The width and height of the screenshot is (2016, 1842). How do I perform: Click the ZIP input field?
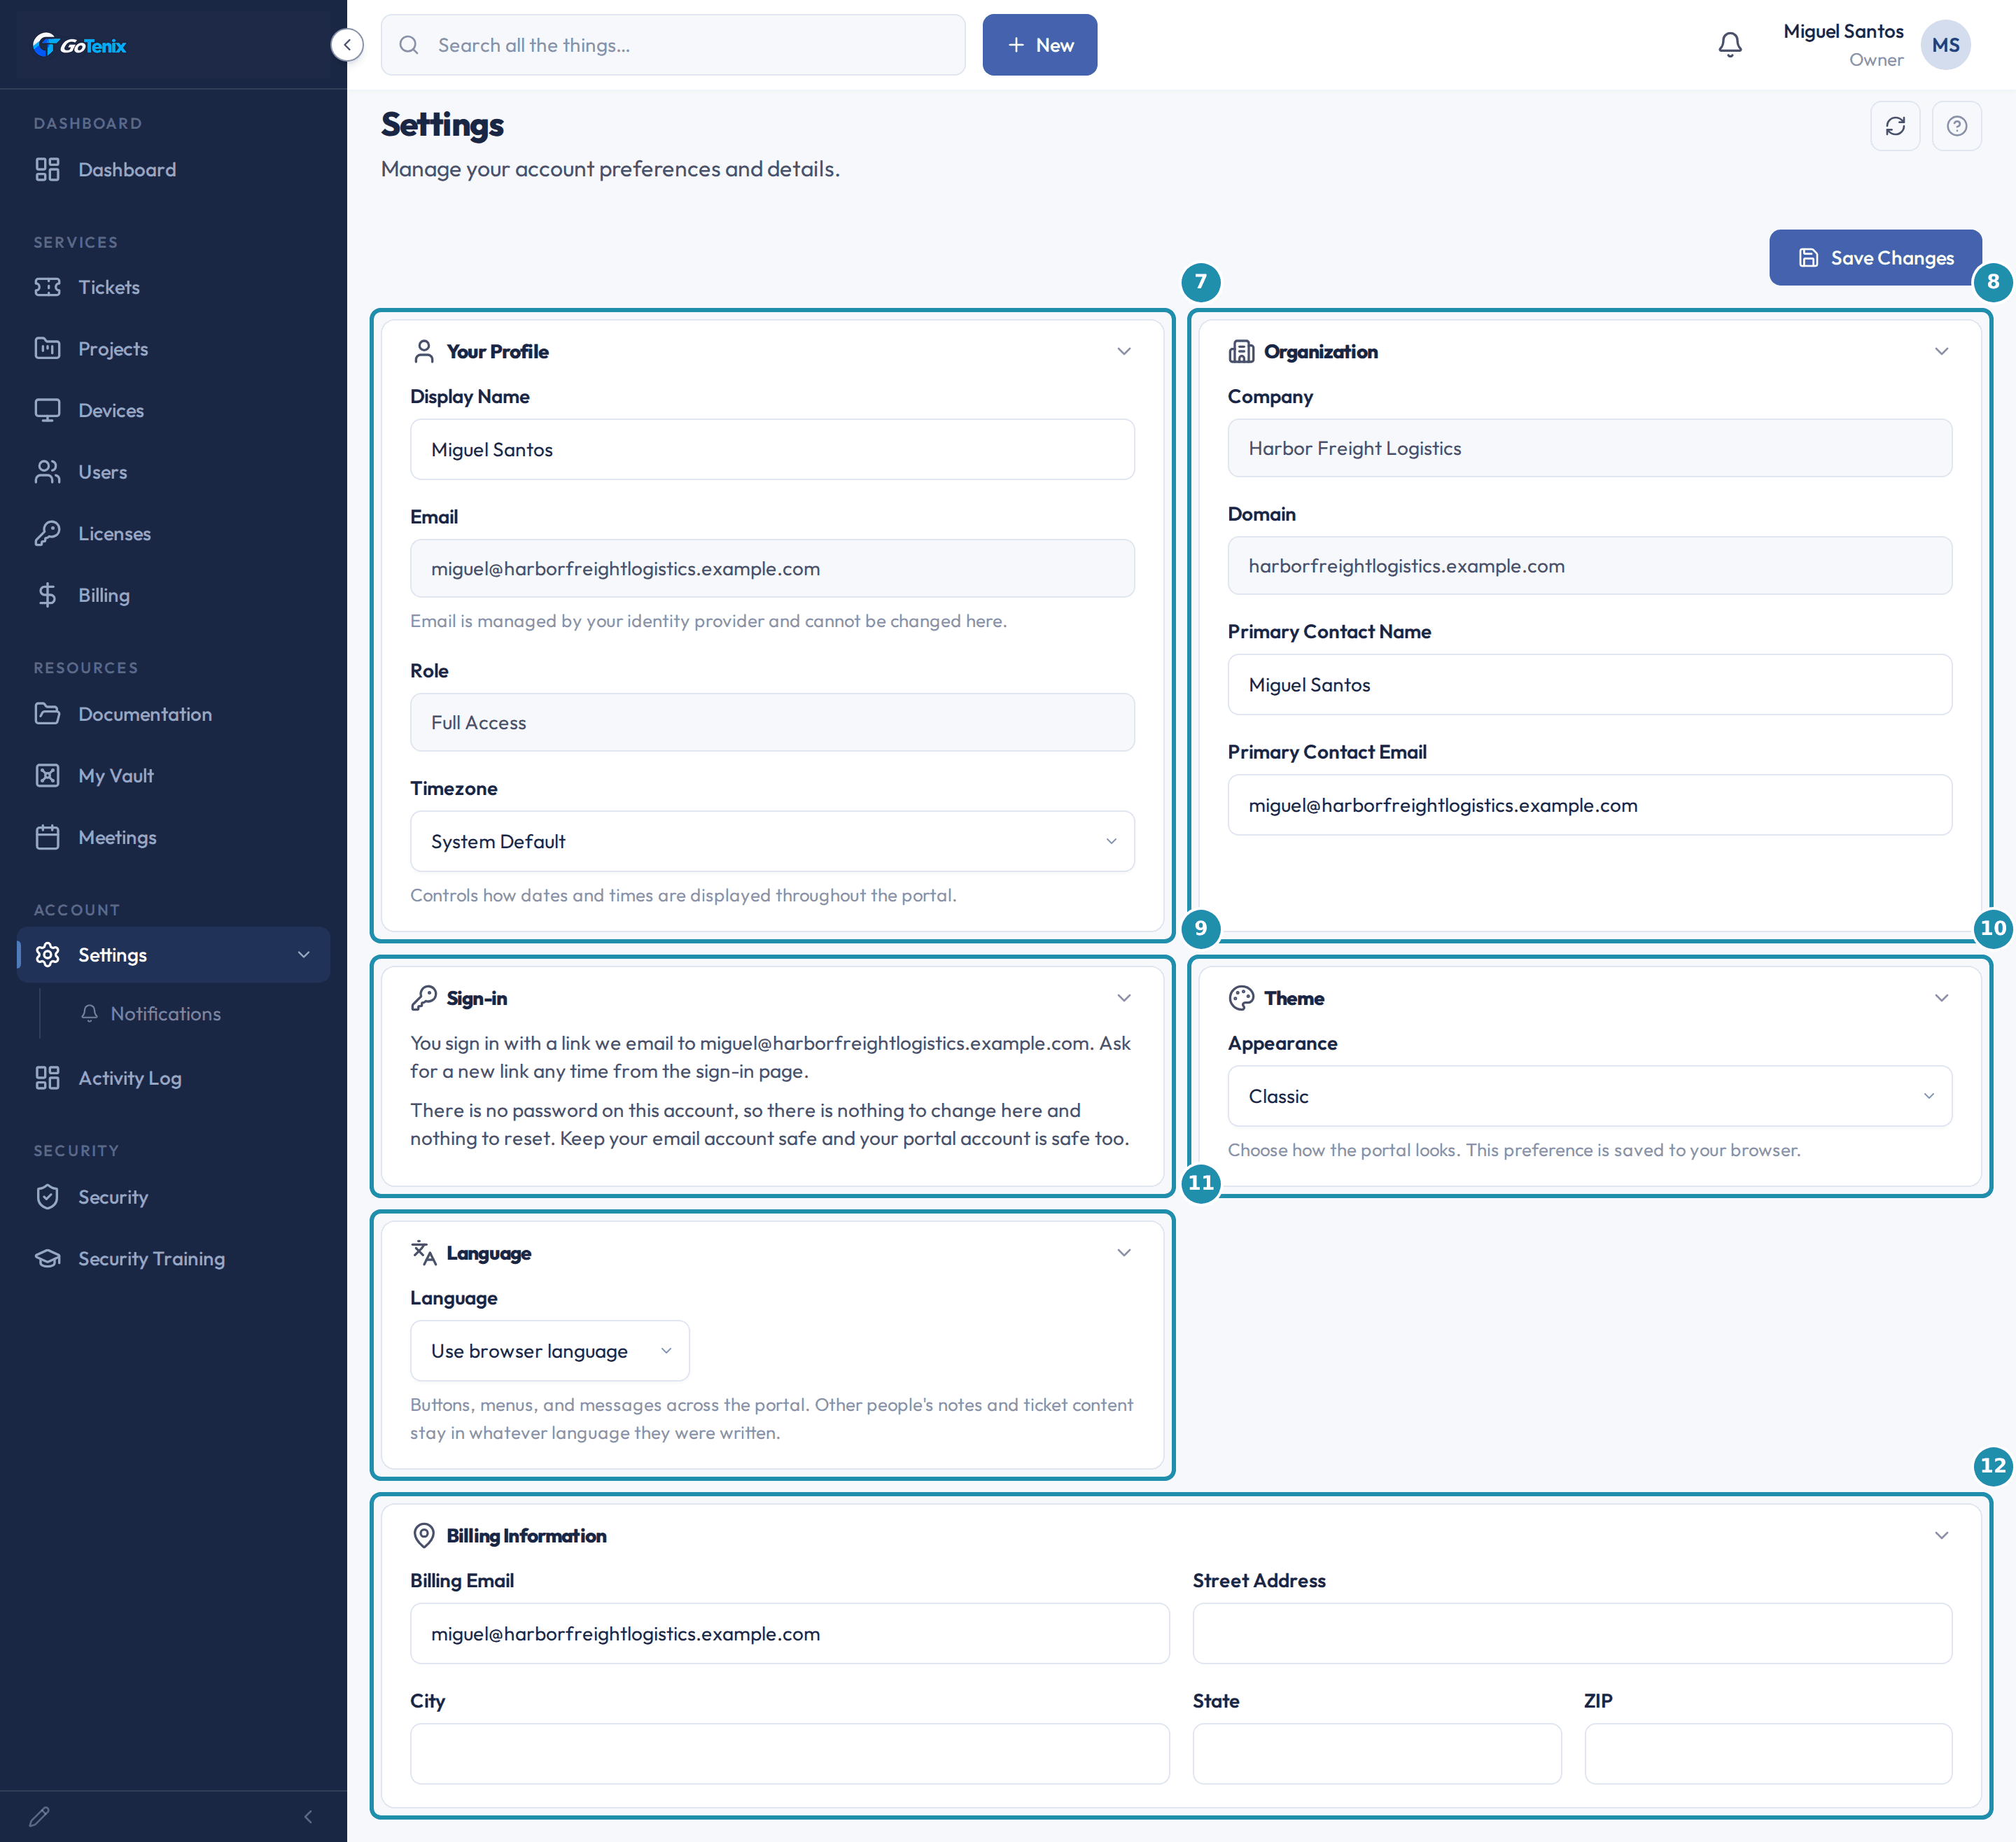[1768, 1753]
